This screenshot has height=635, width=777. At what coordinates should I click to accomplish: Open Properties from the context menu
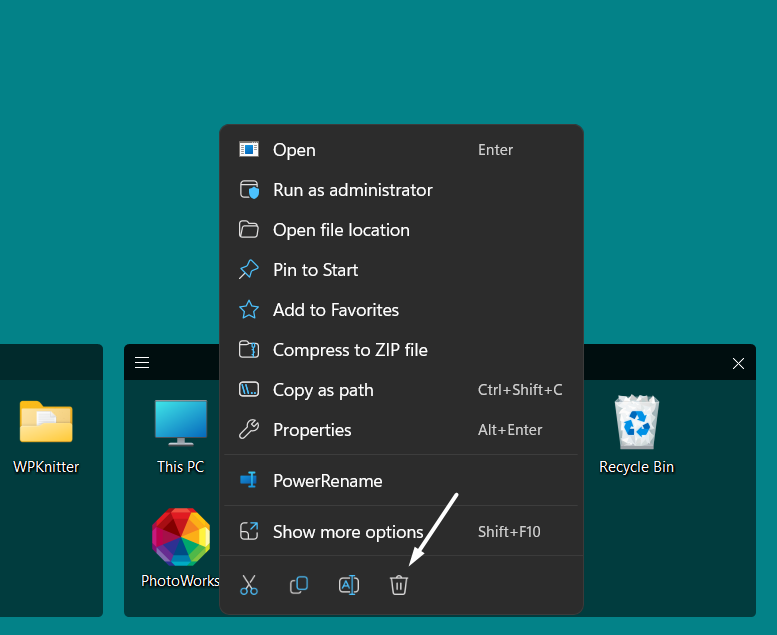coord(312,430)
